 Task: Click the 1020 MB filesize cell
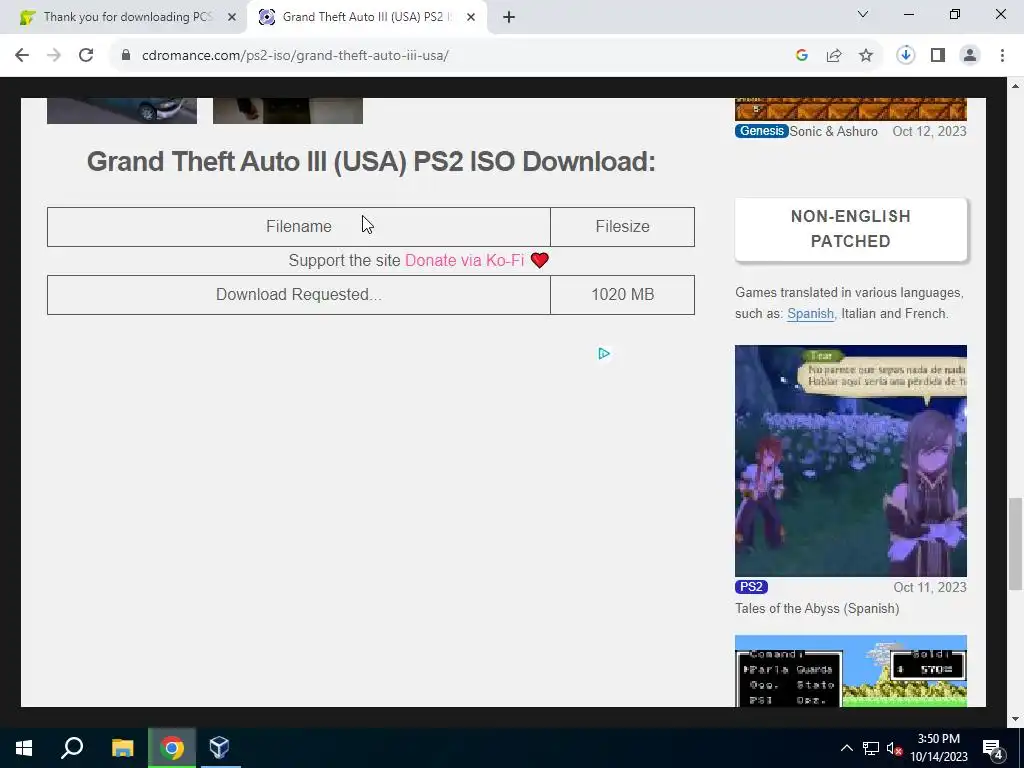click(x=622, y=295)
